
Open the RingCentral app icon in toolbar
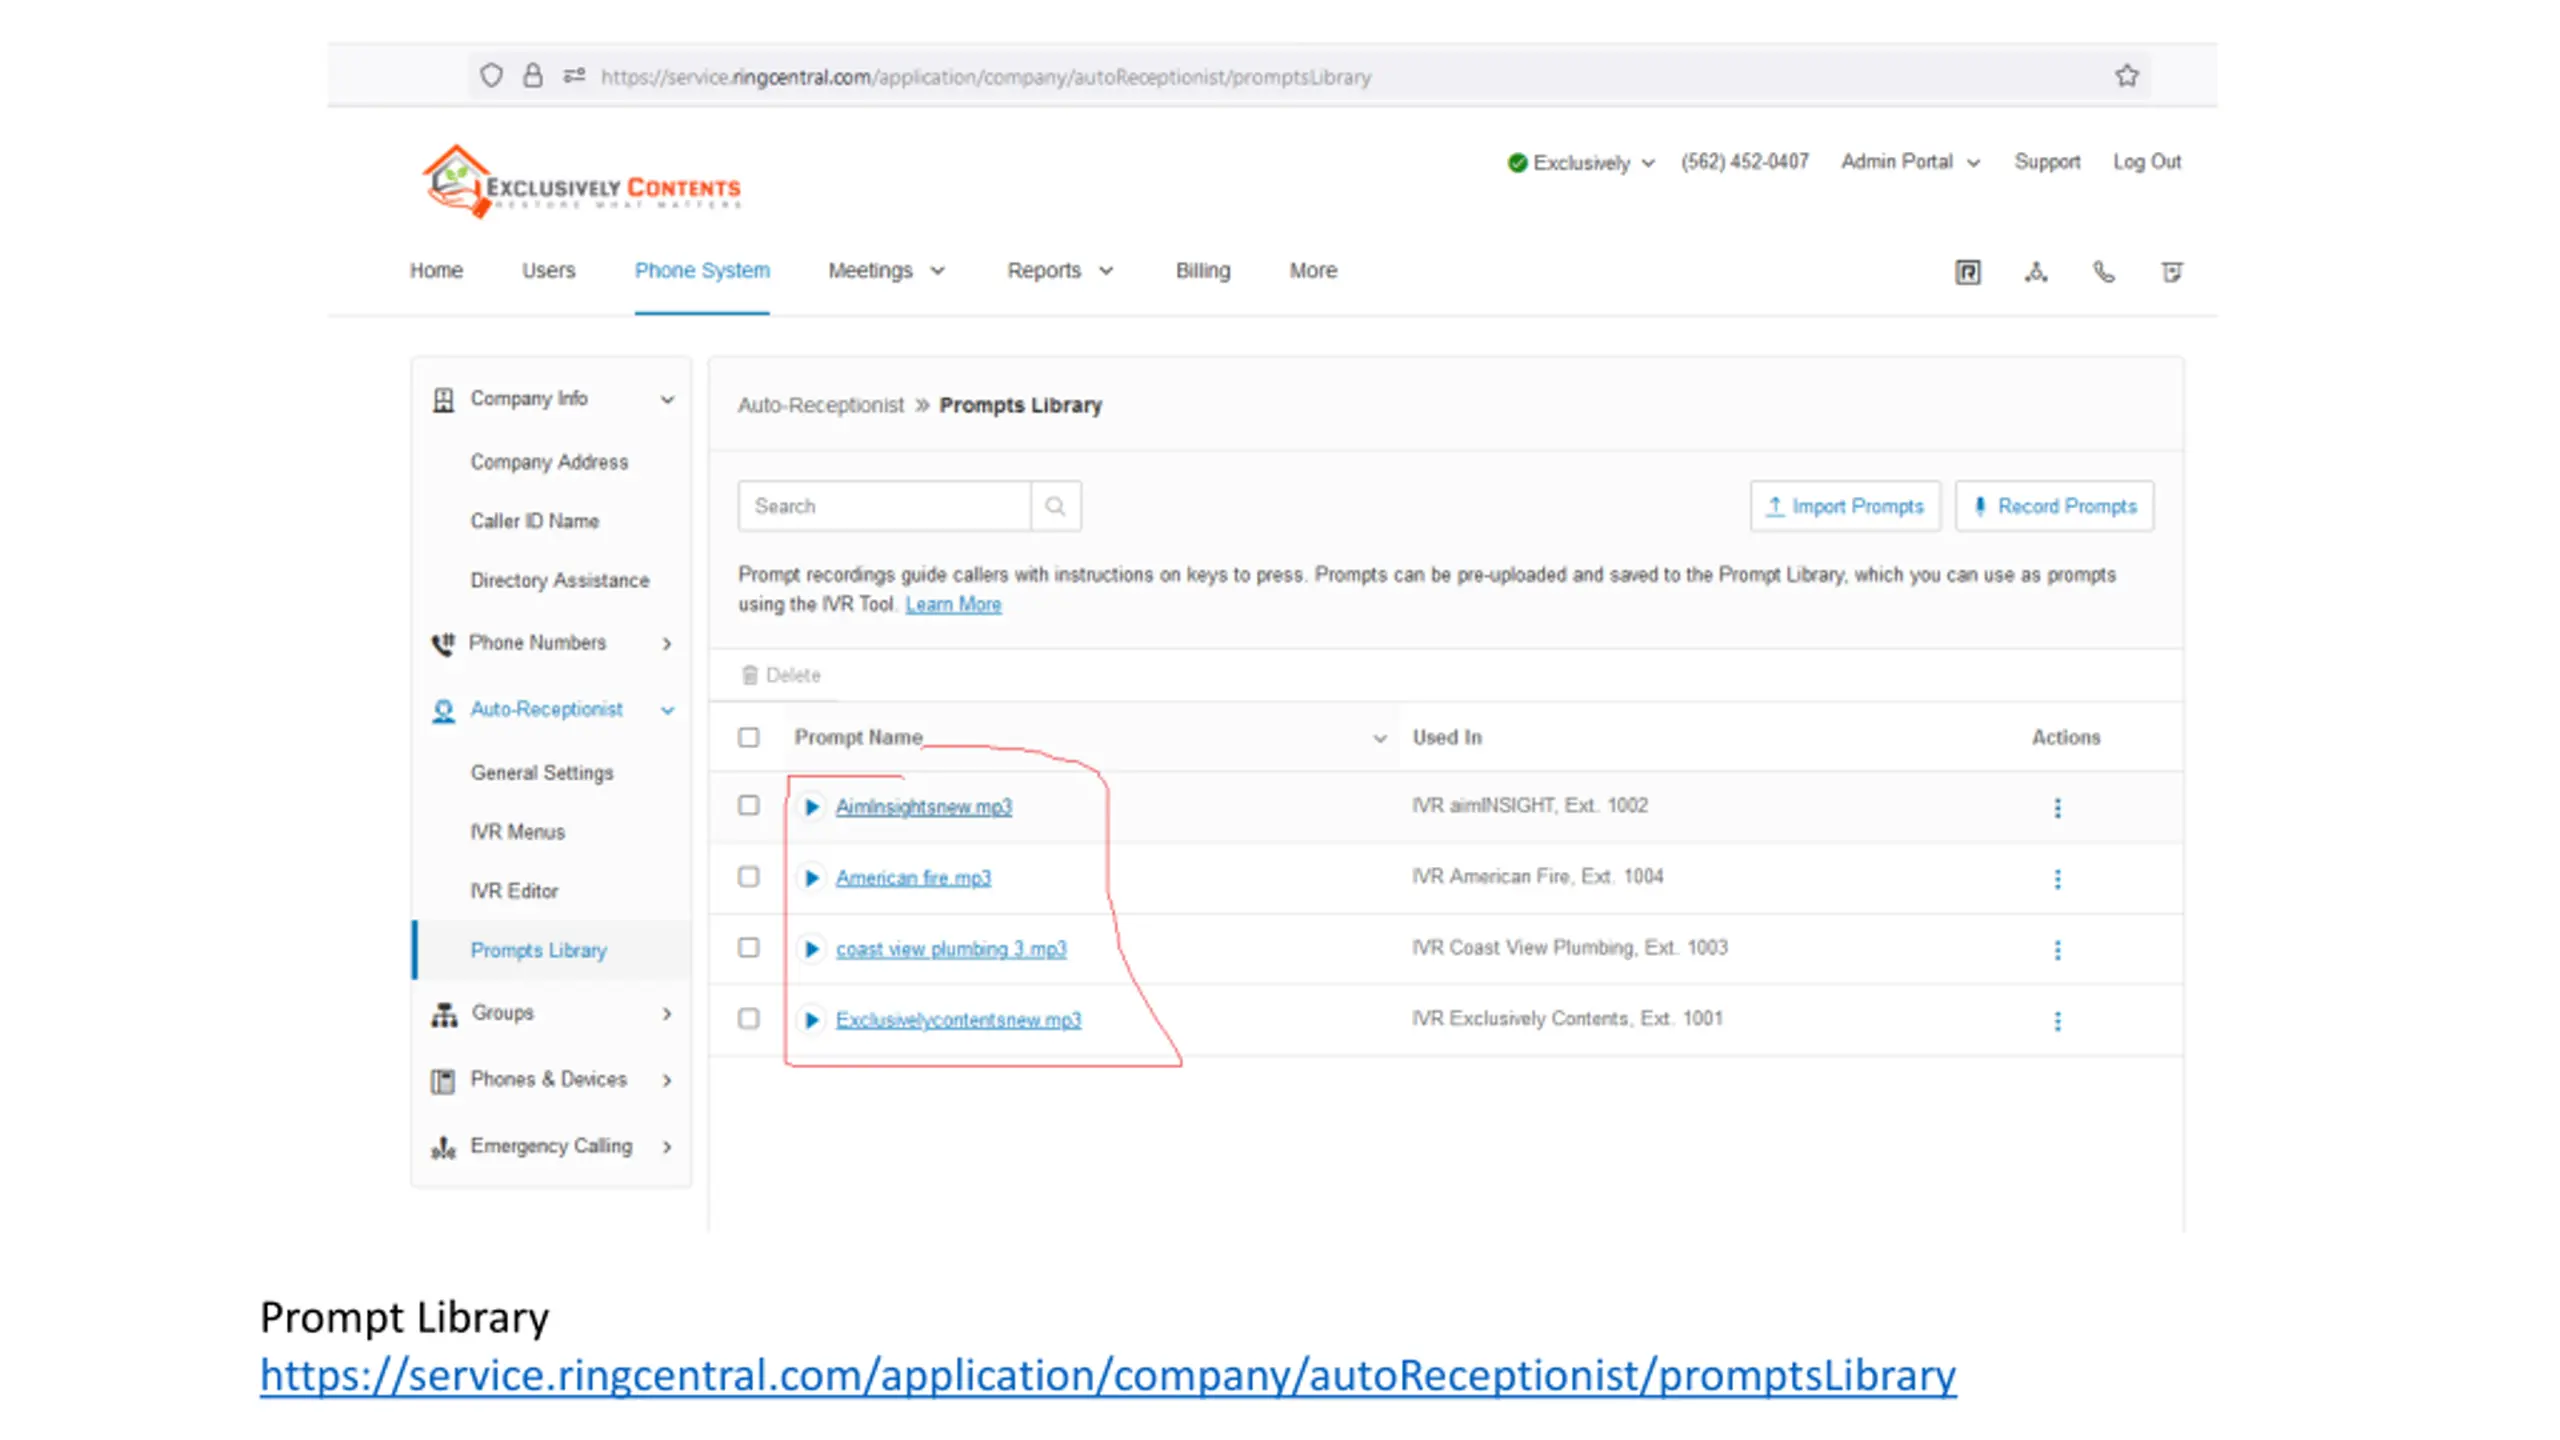pyautogui.click(x=1967, y=272)
